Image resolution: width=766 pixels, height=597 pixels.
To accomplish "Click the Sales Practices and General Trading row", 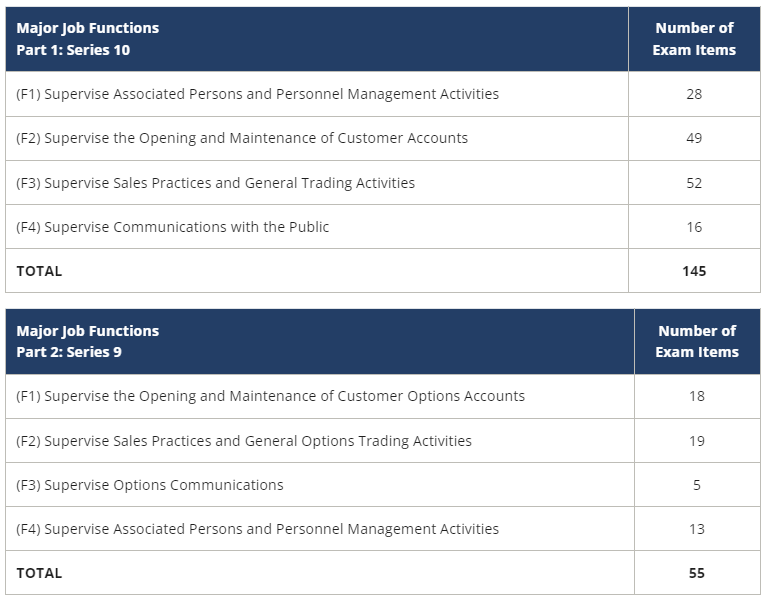I will point(215,183).
